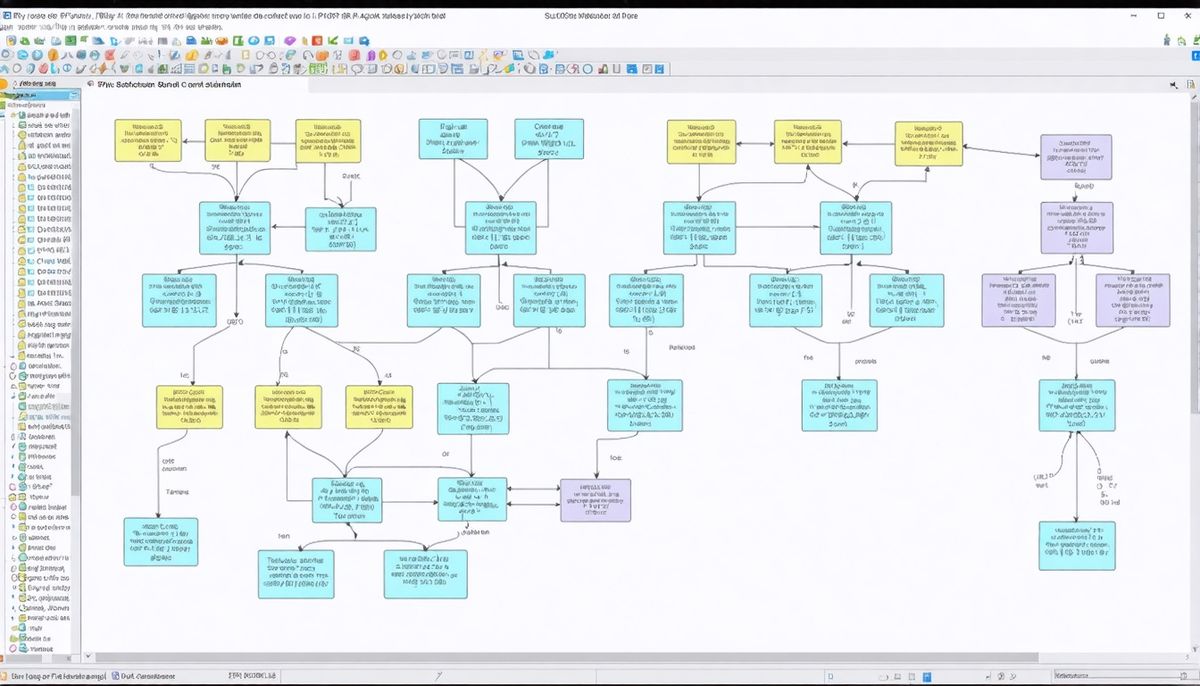
Task: Click the vertical scrollbar at the canvas right edge
Action: (1193, 300)
